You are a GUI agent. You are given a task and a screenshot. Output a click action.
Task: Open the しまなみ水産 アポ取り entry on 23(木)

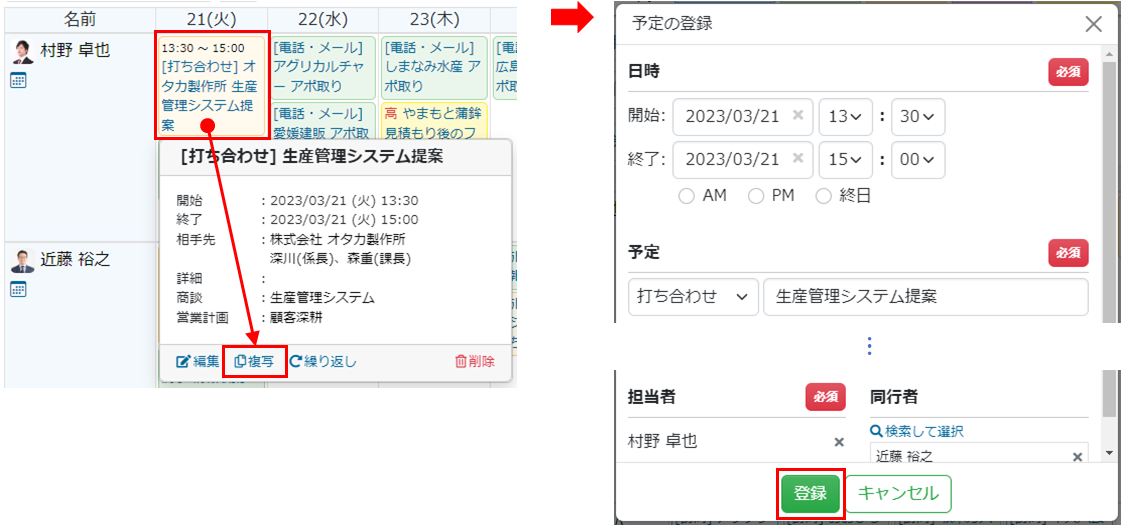434,68
